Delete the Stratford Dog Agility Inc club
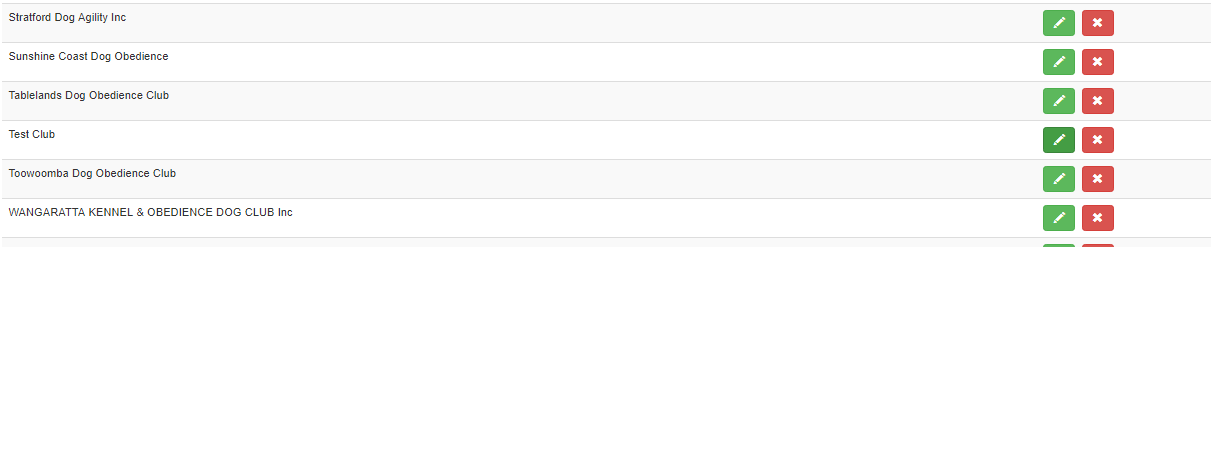Image resolution: width=1211 pixels, height=460 pixels. pyautogui.click(x=1098, y=23)
